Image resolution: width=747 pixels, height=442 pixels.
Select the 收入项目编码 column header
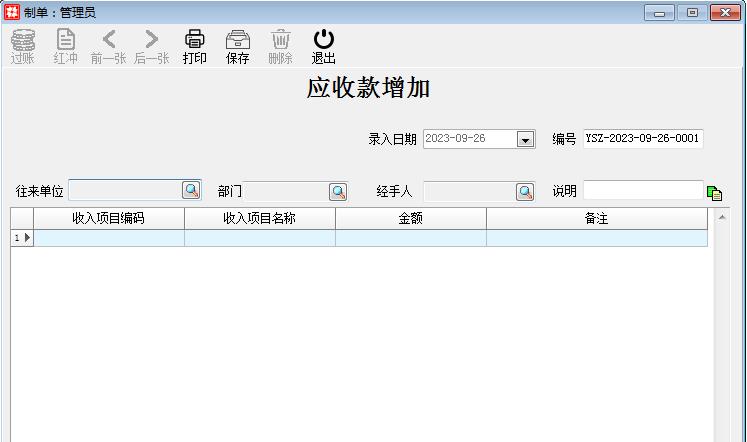coord(109,218)
